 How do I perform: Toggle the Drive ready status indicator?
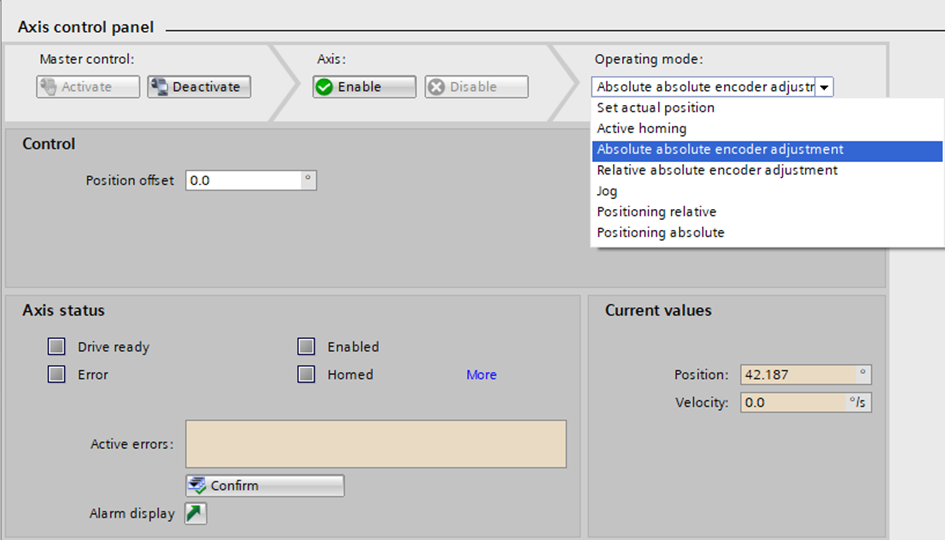(57, 347)
